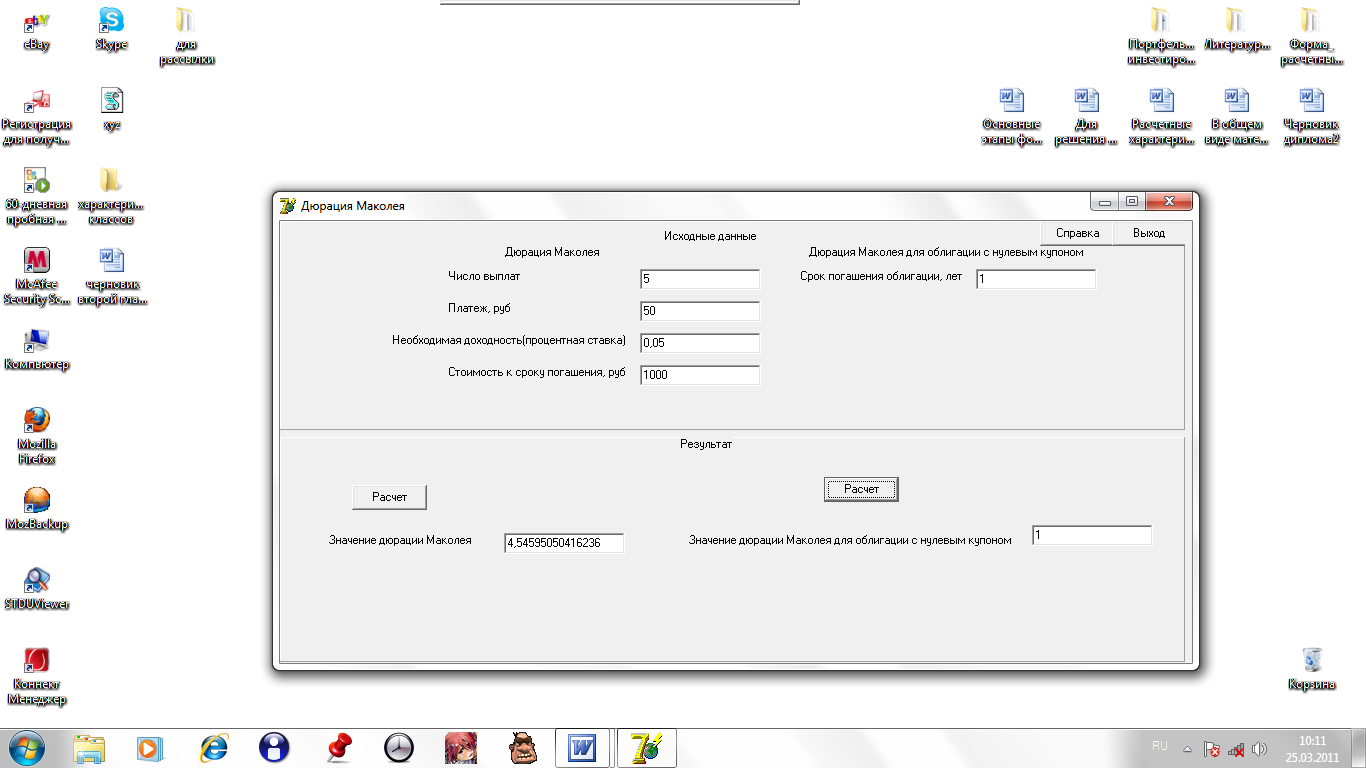This screenshot has width=1366, height=768.
Task: Open the Skype desktop shortcut
Action: click(111, 29)
